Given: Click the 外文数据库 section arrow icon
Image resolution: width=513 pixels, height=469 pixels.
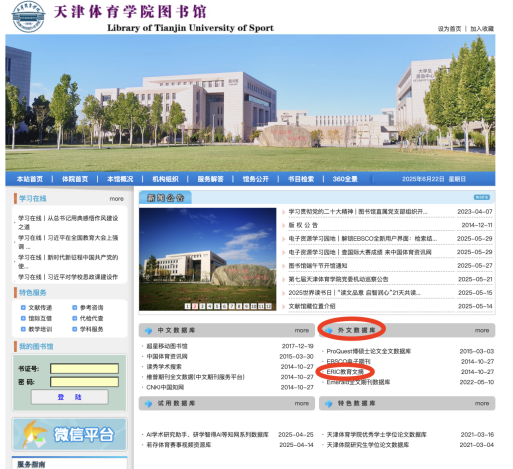Looking at the screenshot, I should click(329, 330).
